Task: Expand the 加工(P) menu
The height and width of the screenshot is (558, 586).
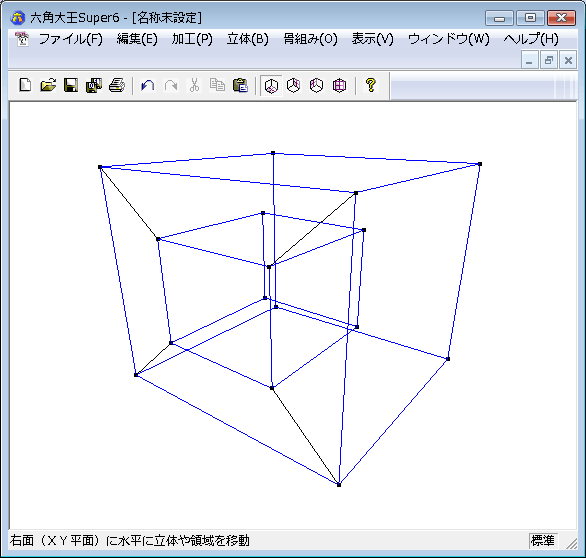Action: (x=192, y=39)
